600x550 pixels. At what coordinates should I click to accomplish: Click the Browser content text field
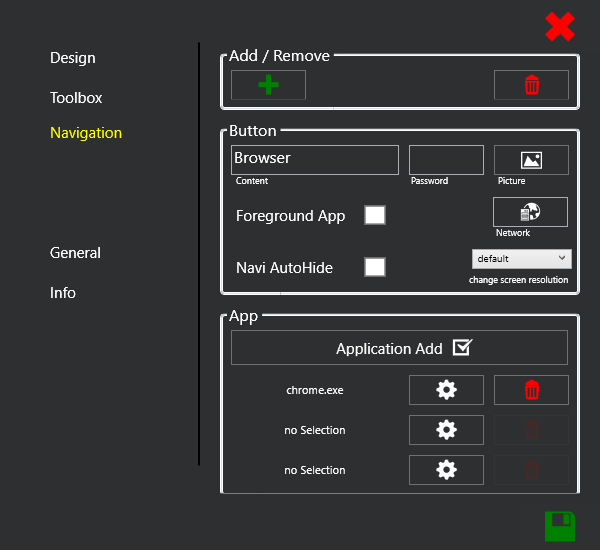pos(315,160)
